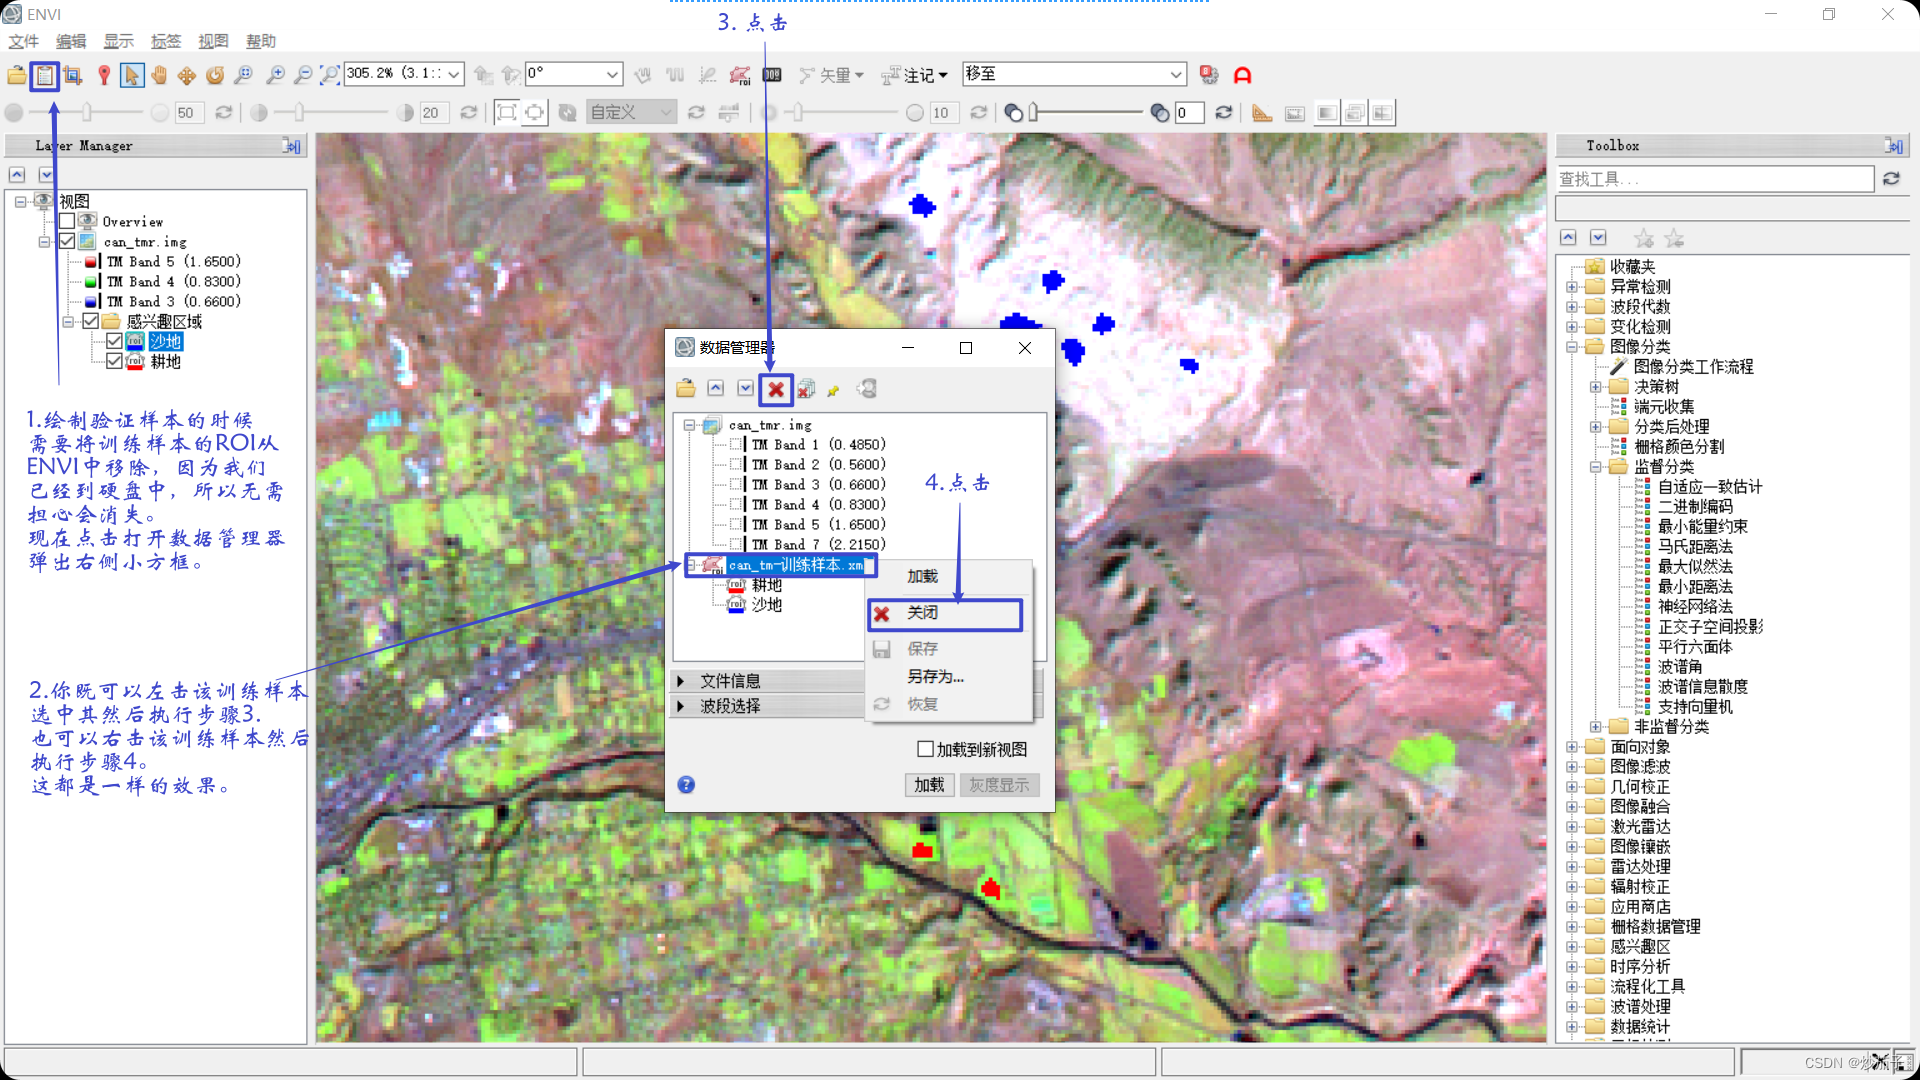
Task: Click the Zoom In magnifier
Action: (x=275, y=75)
